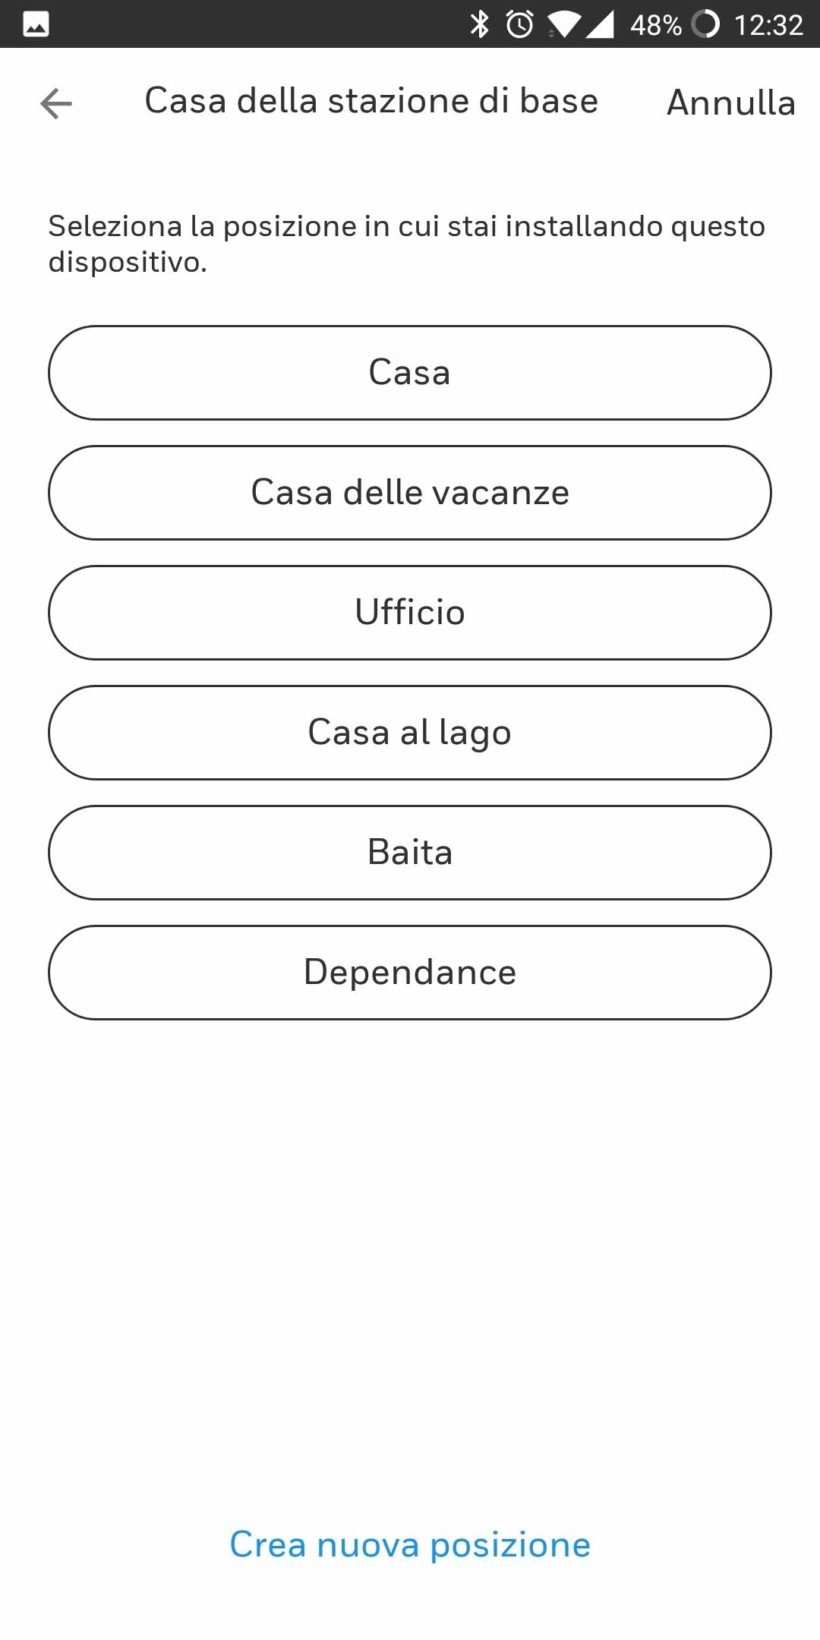Image resolution: width=820 pixels, height=1640 pixels.
Task: Click the cellular signal strength icon
Action: coord(600,24)
